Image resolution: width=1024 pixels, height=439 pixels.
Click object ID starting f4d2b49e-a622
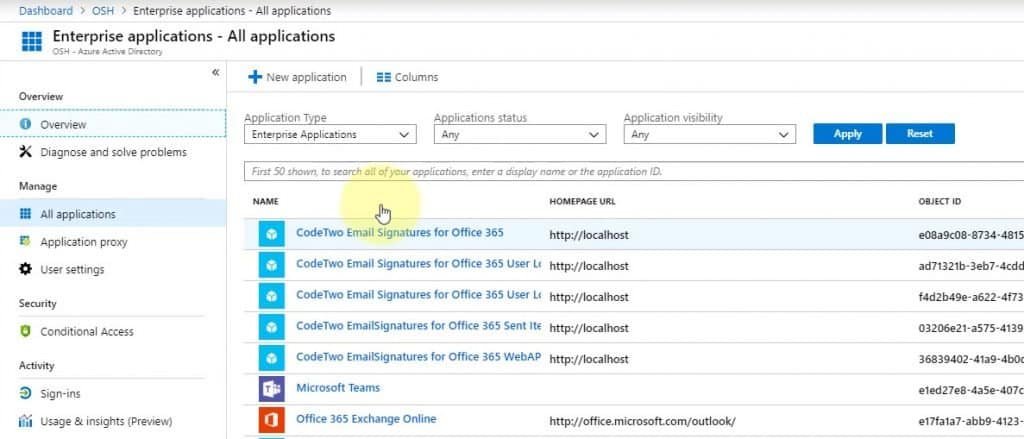(970, 297)
